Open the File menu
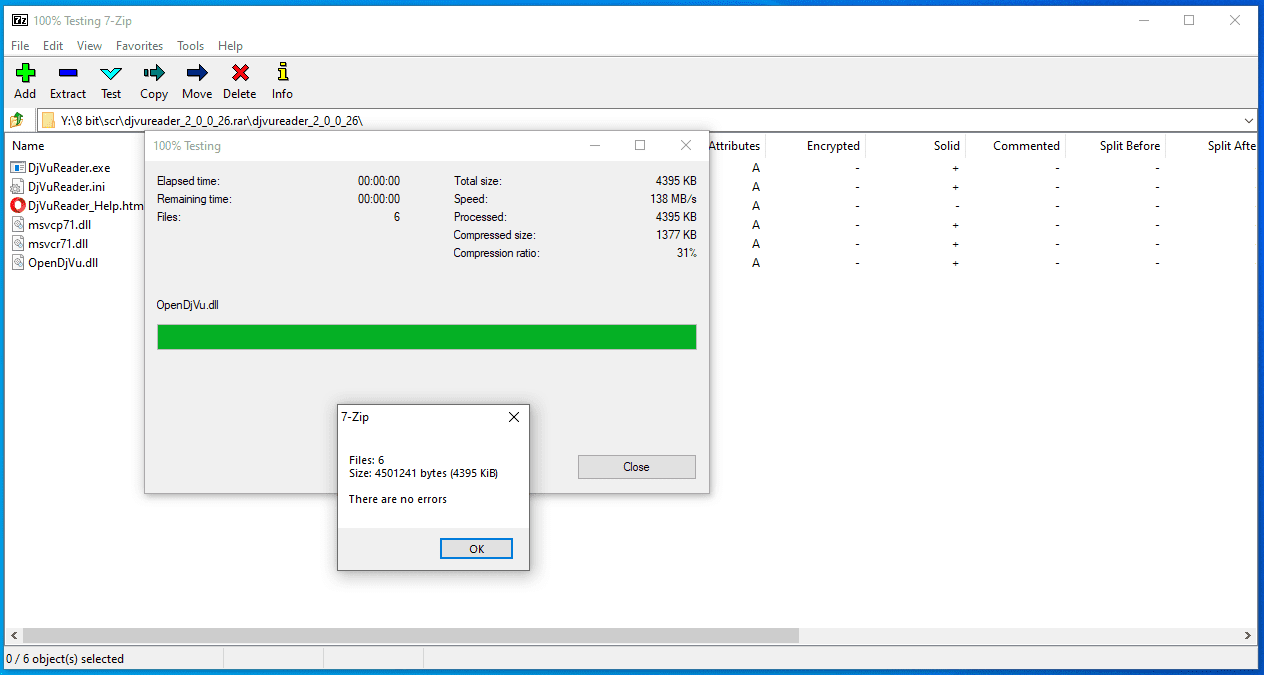The height and width of the screenshot is (675, 1264). coord(20,46)
